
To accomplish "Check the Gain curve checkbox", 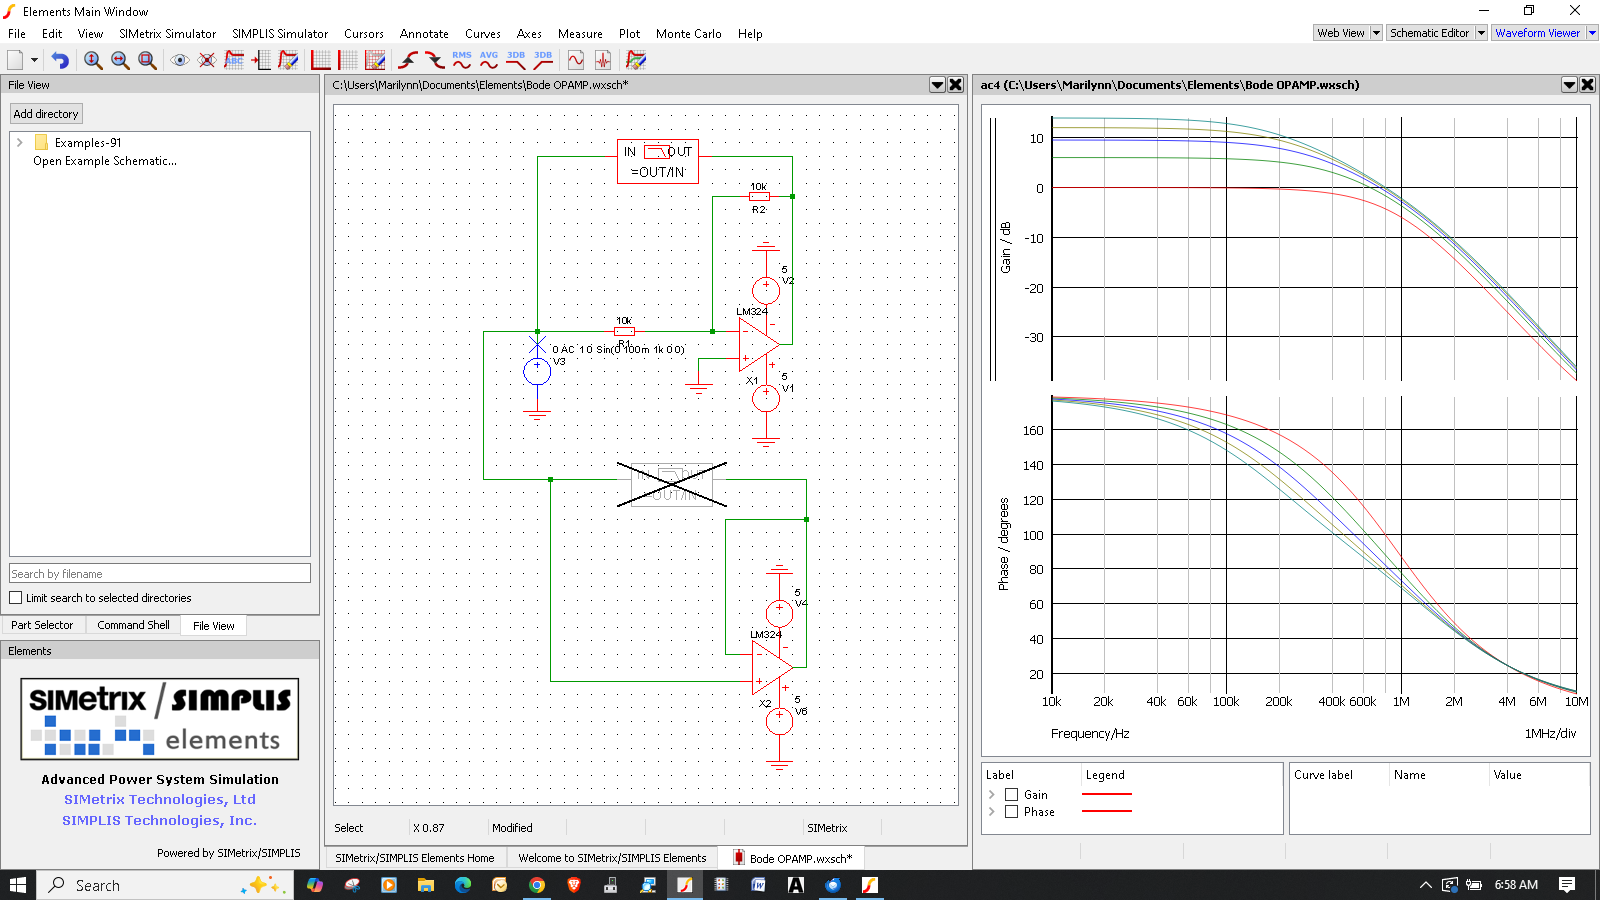I will [1012, 795].
